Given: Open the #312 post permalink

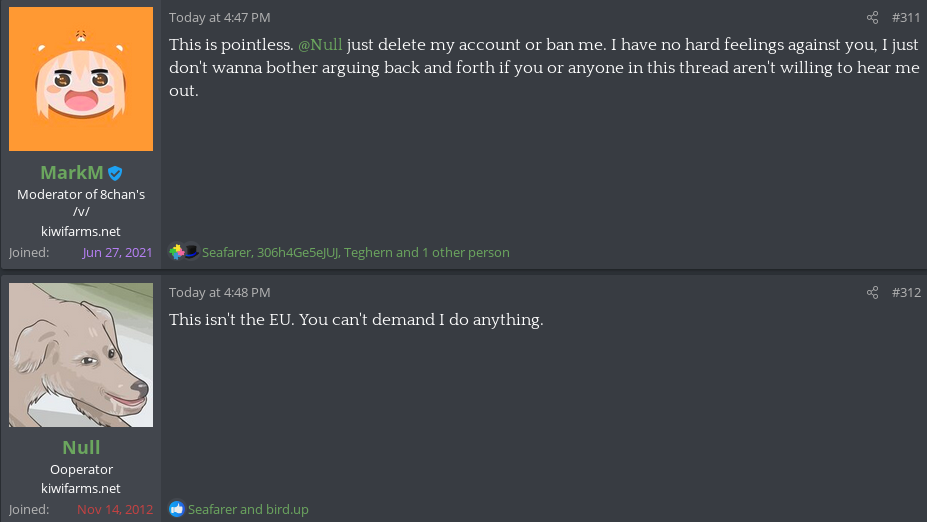Looking at the screenshot, I should pos(906,293).
